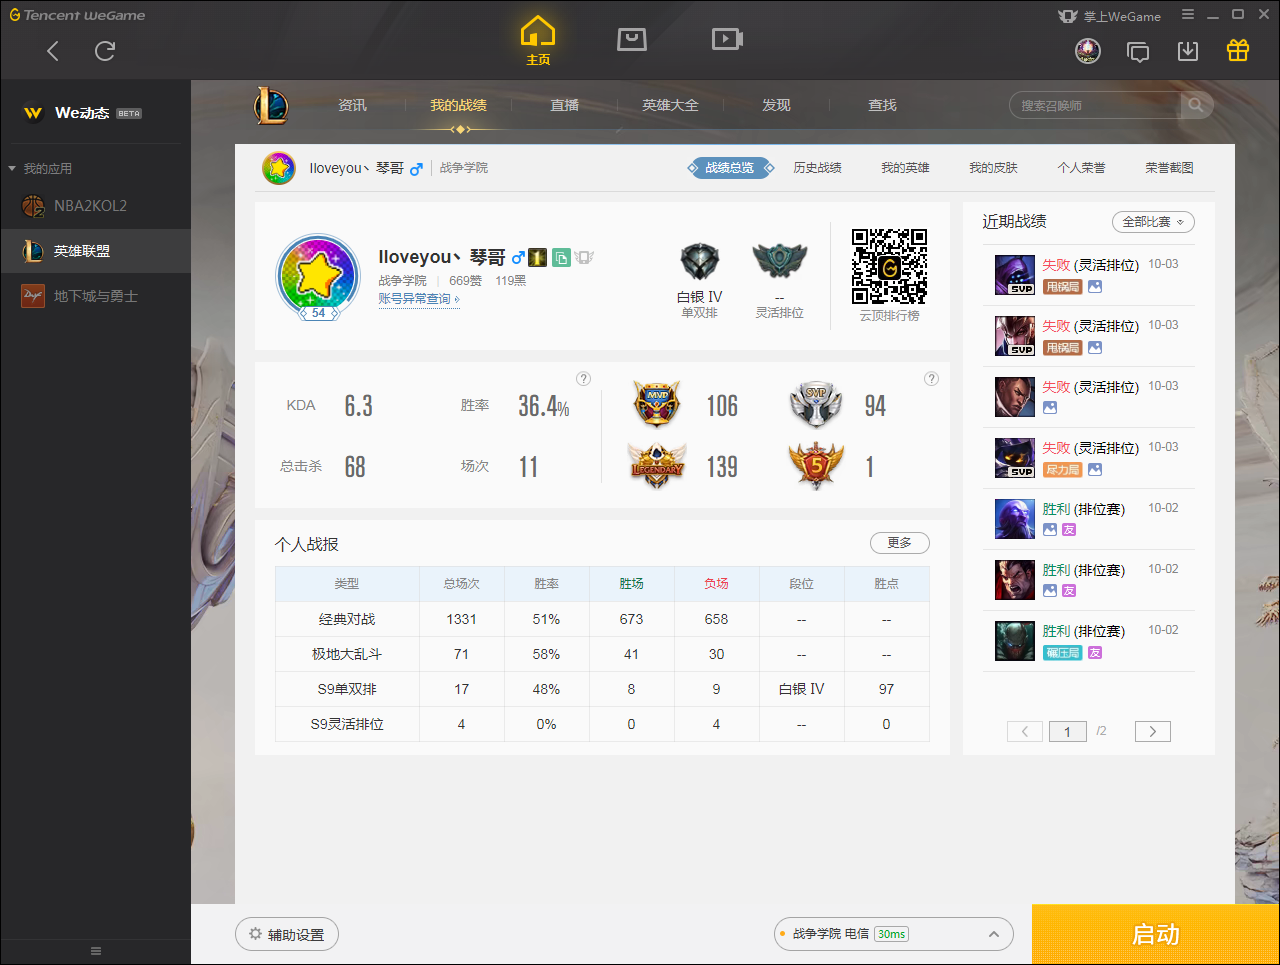1280x965 pixels.
Task: Click the yellow 启动 launch button
Action: 1156,934
